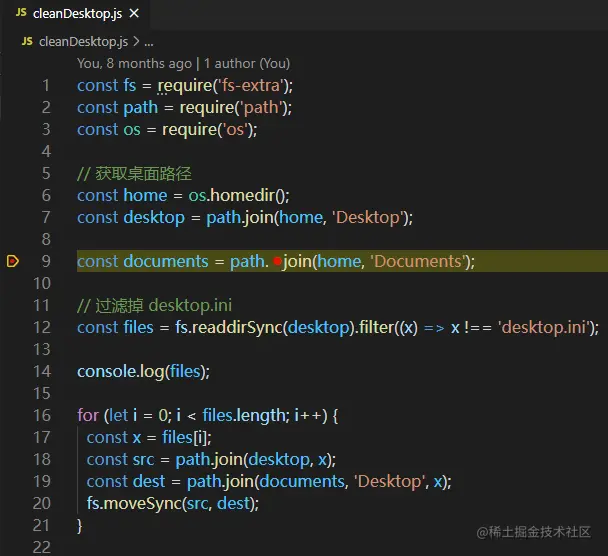Click the 'fs-extra' string on line 1

[251, 86]
